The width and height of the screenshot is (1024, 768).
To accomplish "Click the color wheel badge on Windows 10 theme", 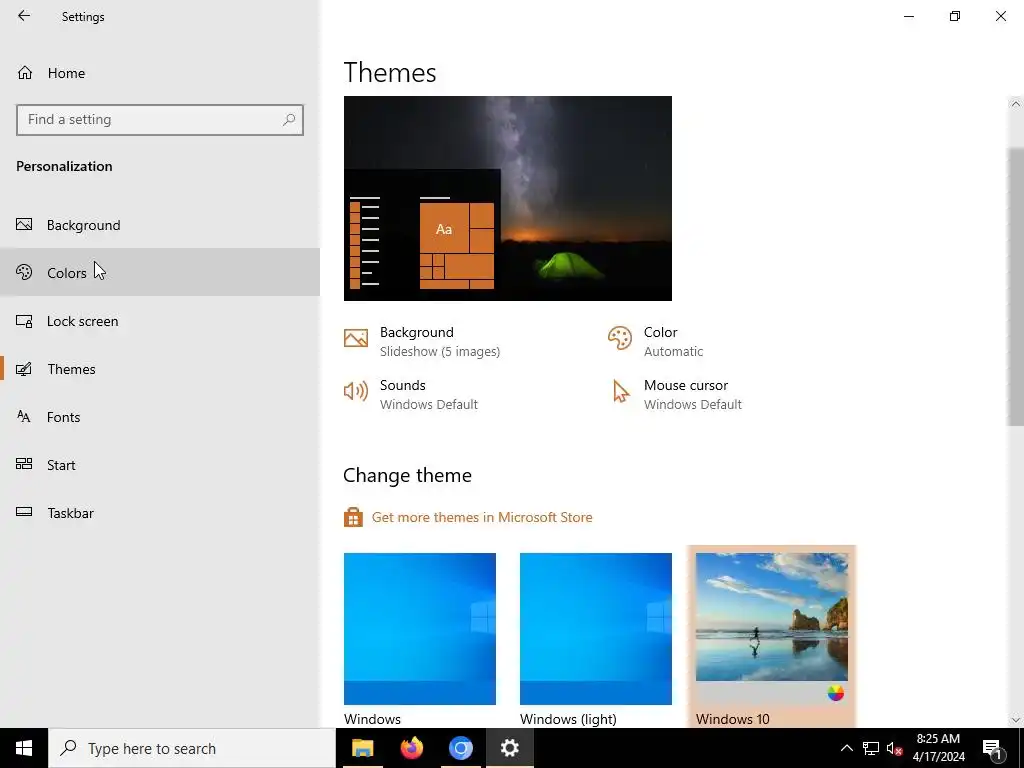I will 835,693.
